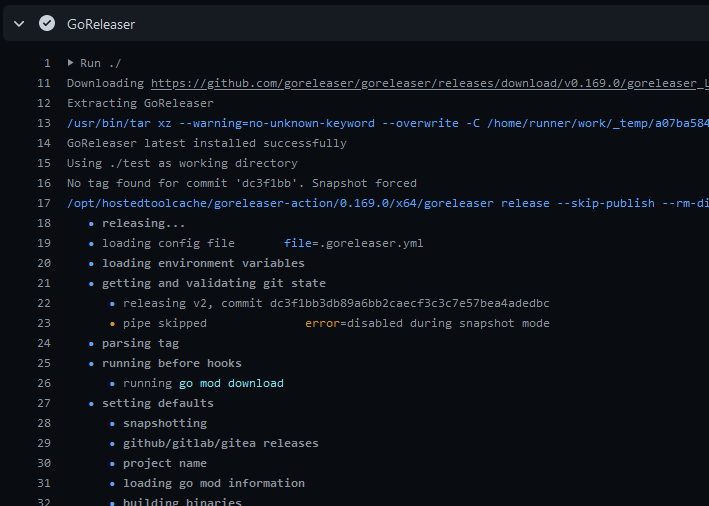Click "No tag found for commit" line
The width and height of the screenshot is (709, 506).
point(241,183)
